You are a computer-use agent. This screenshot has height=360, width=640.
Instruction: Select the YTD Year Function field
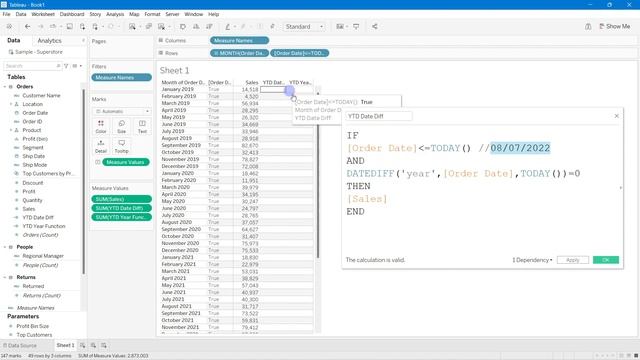44,226
